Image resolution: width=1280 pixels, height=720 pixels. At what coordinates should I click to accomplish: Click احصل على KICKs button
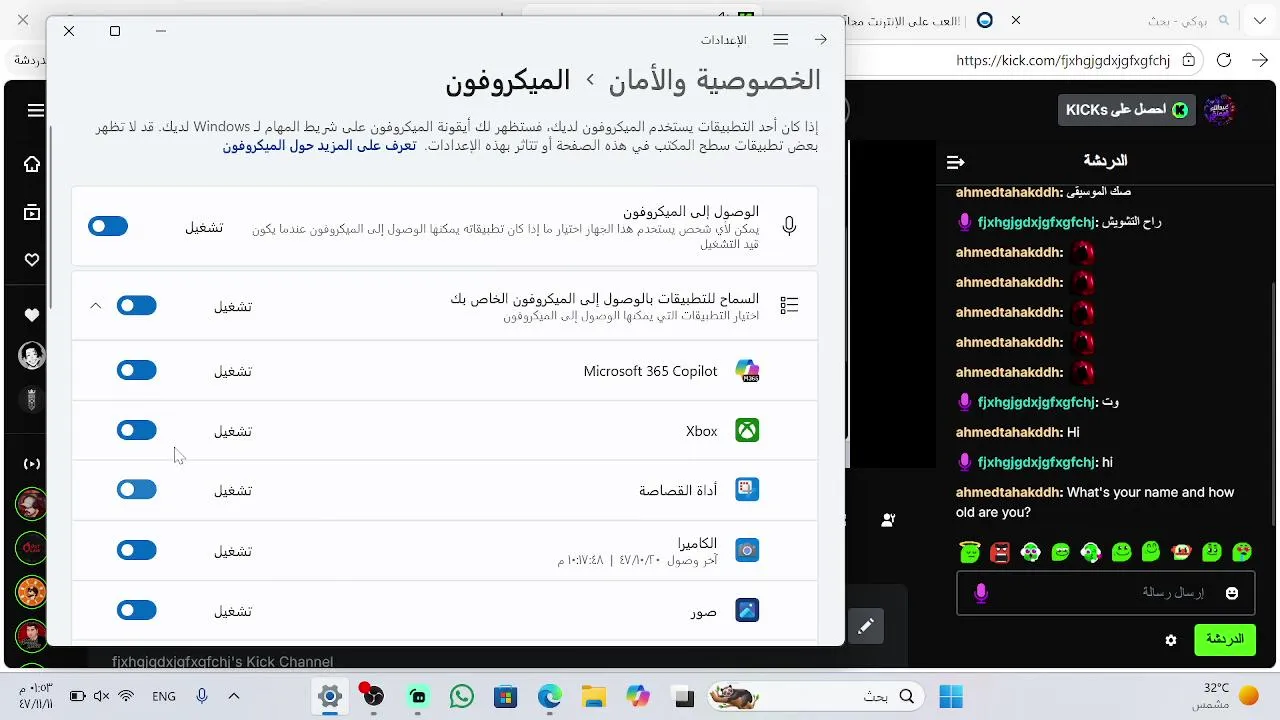coord(1126,110)
